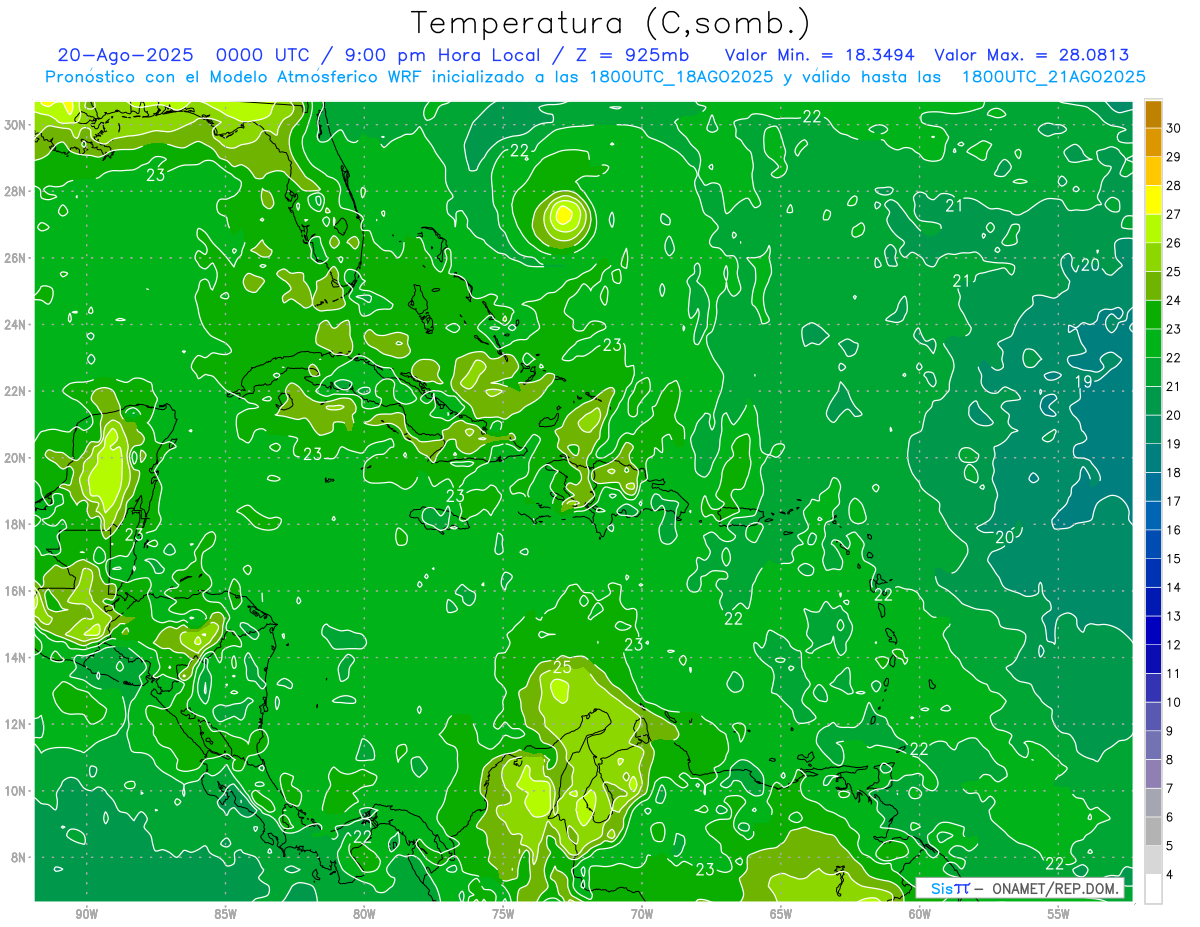Viewport: 1200px width, 927px height.
Task: Click the "75W" longitude axis label
Action: pyautogui.click(x=503, y=914)
